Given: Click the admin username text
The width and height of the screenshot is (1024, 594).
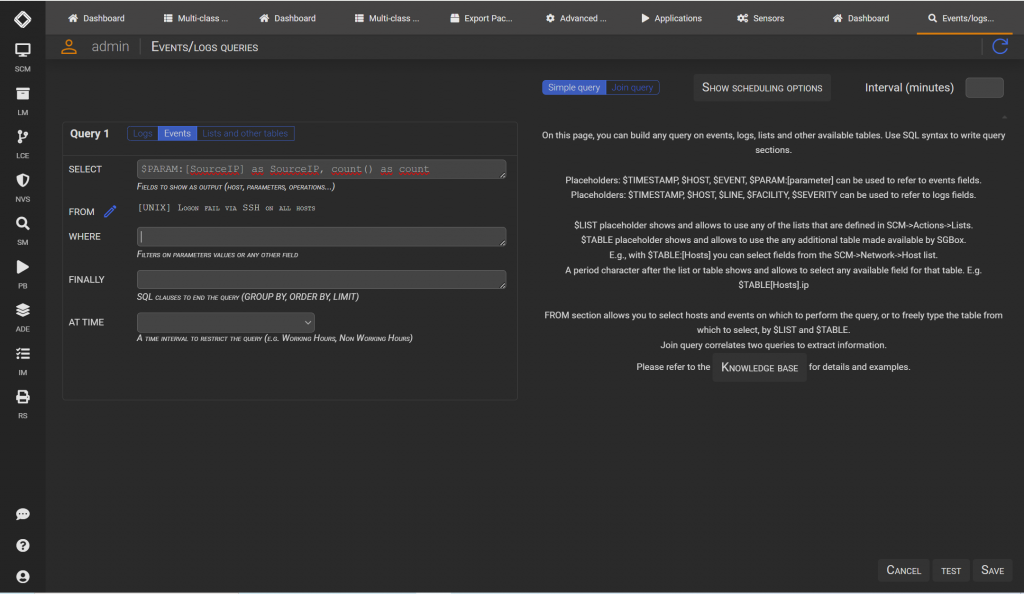Looking at the screenshot, I should click(x=110, y=47).
